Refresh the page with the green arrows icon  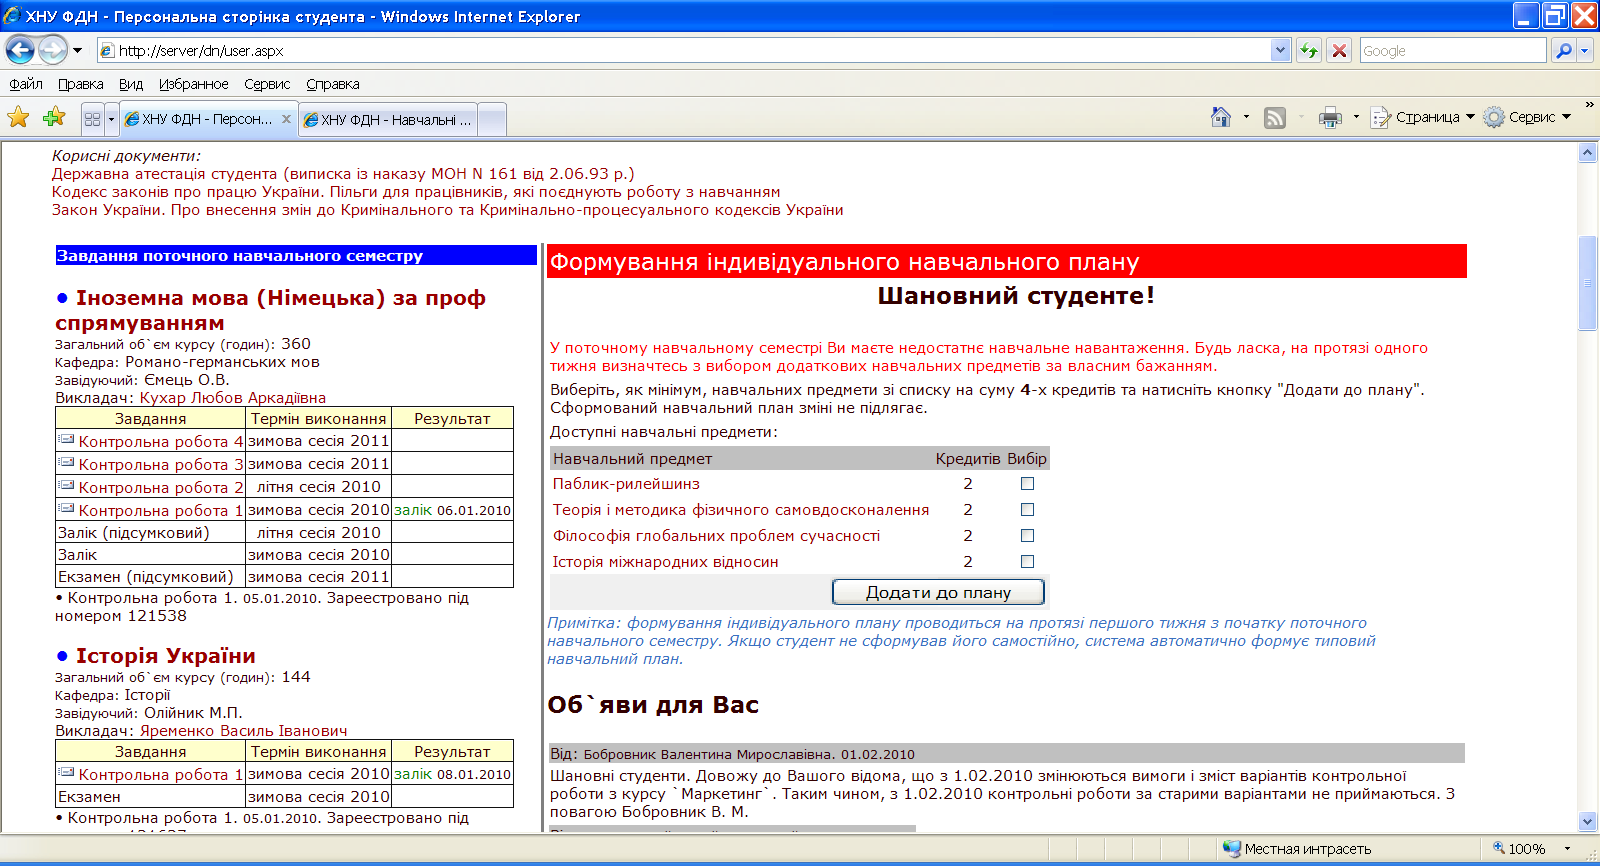click(1308, 50)
